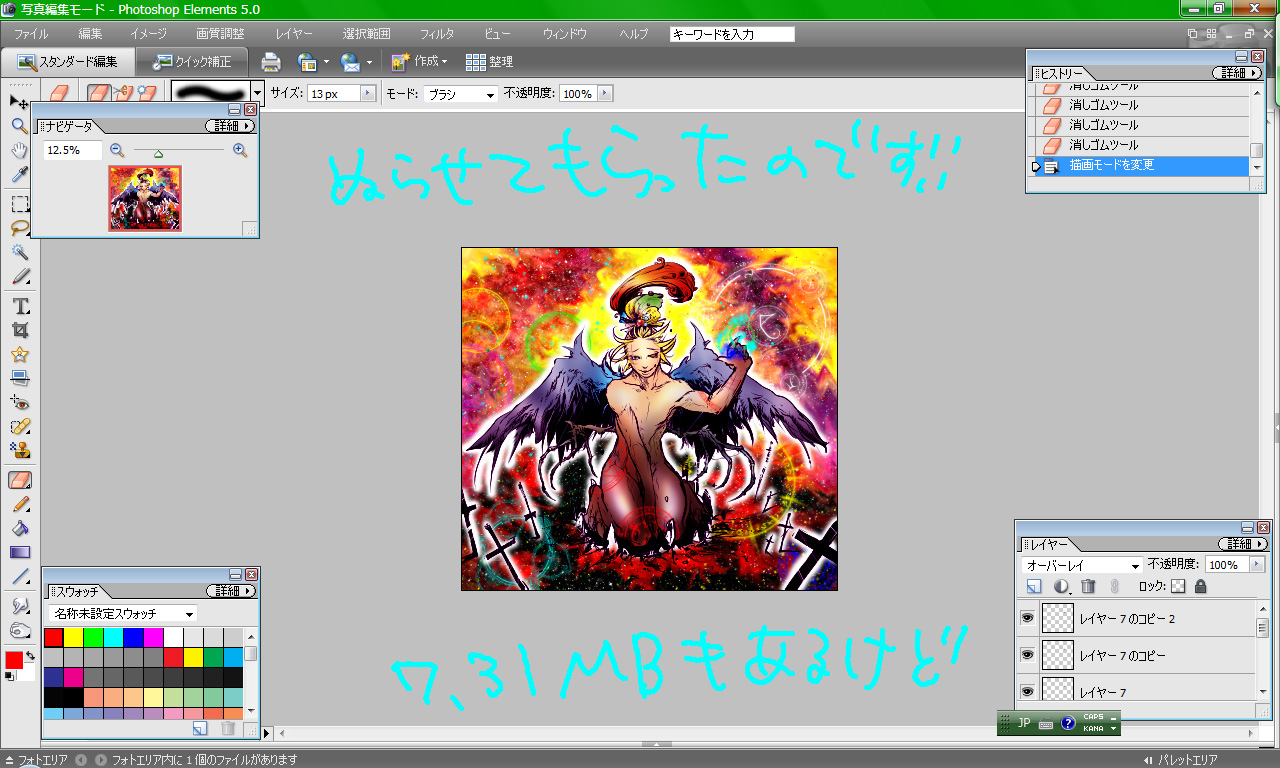Viewport: 1280px width, 768px height.
Task: Toggle lock all padlock in Layers
Action: pos(1201,587)
